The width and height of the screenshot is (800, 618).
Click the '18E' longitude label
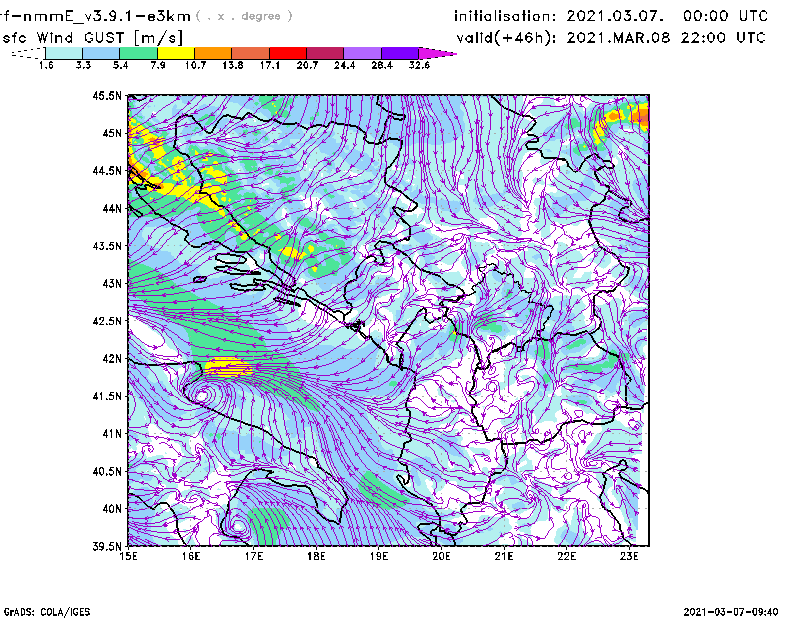(x=316, y=556)
